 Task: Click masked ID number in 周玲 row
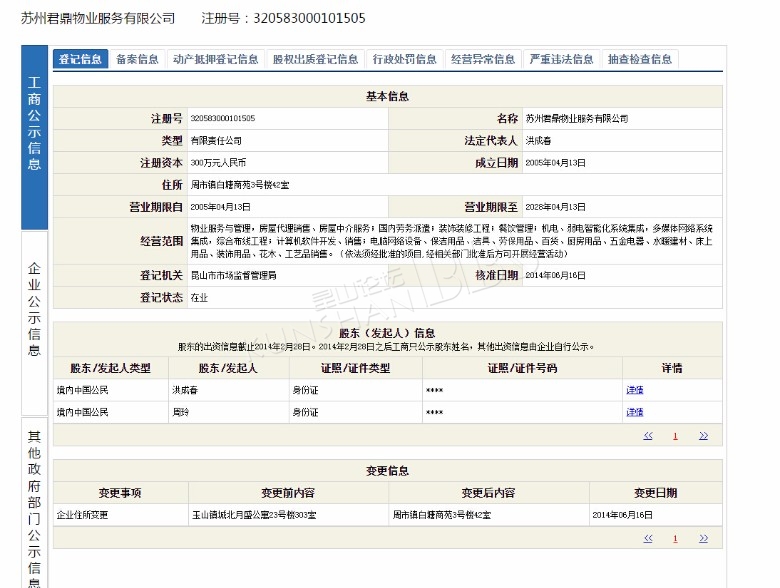434,412
